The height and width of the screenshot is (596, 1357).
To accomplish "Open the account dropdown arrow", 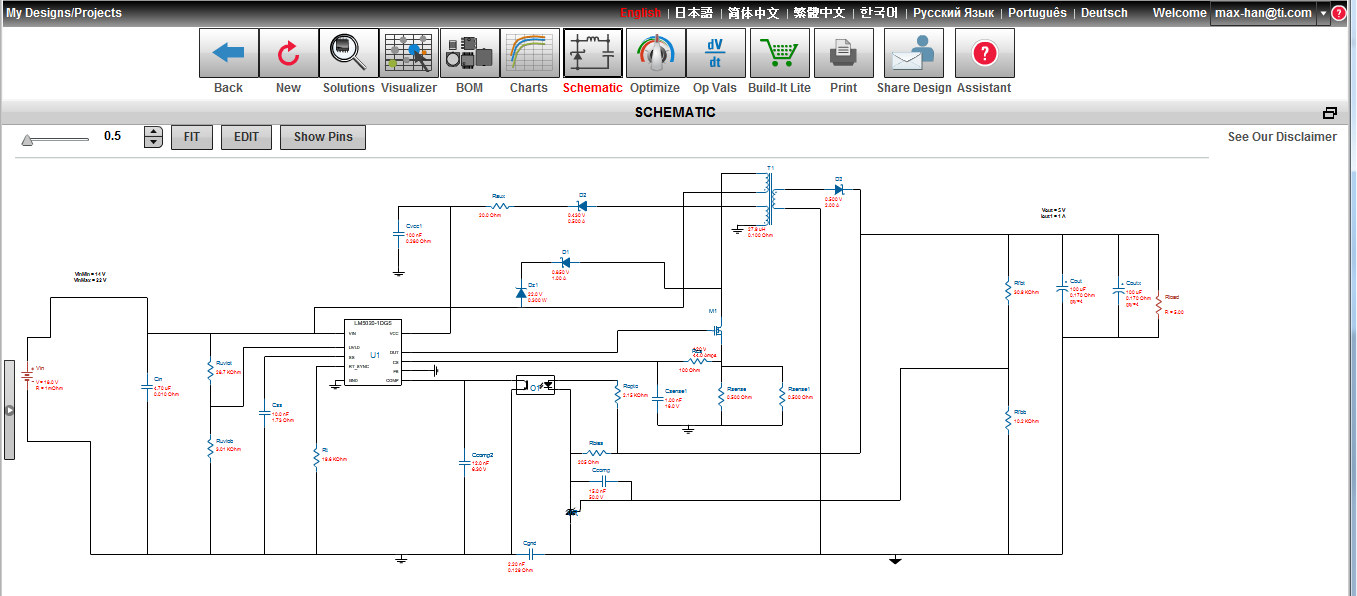I will 1323,13.
